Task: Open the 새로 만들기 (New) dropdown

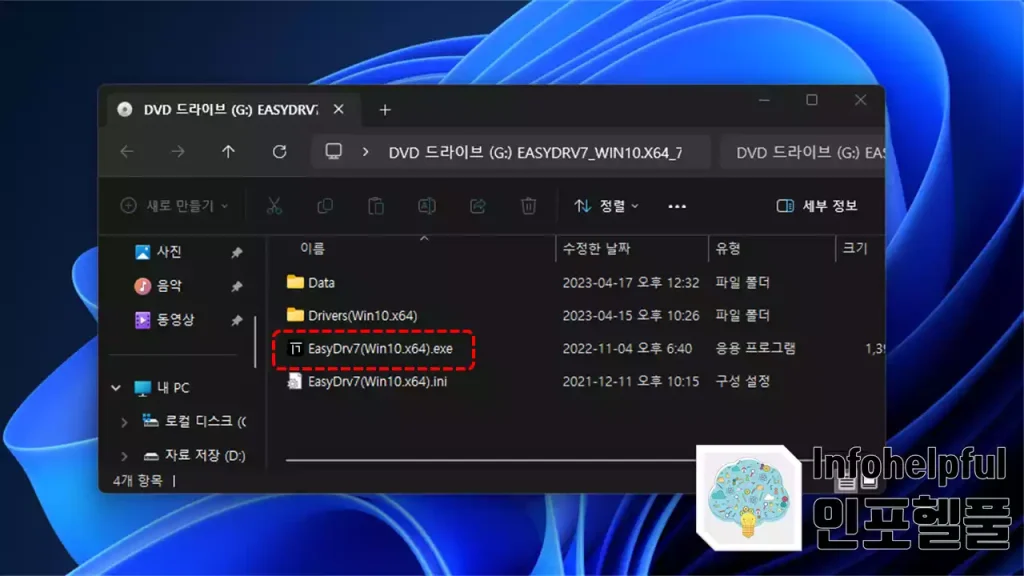Action: [x=174, y=206]
